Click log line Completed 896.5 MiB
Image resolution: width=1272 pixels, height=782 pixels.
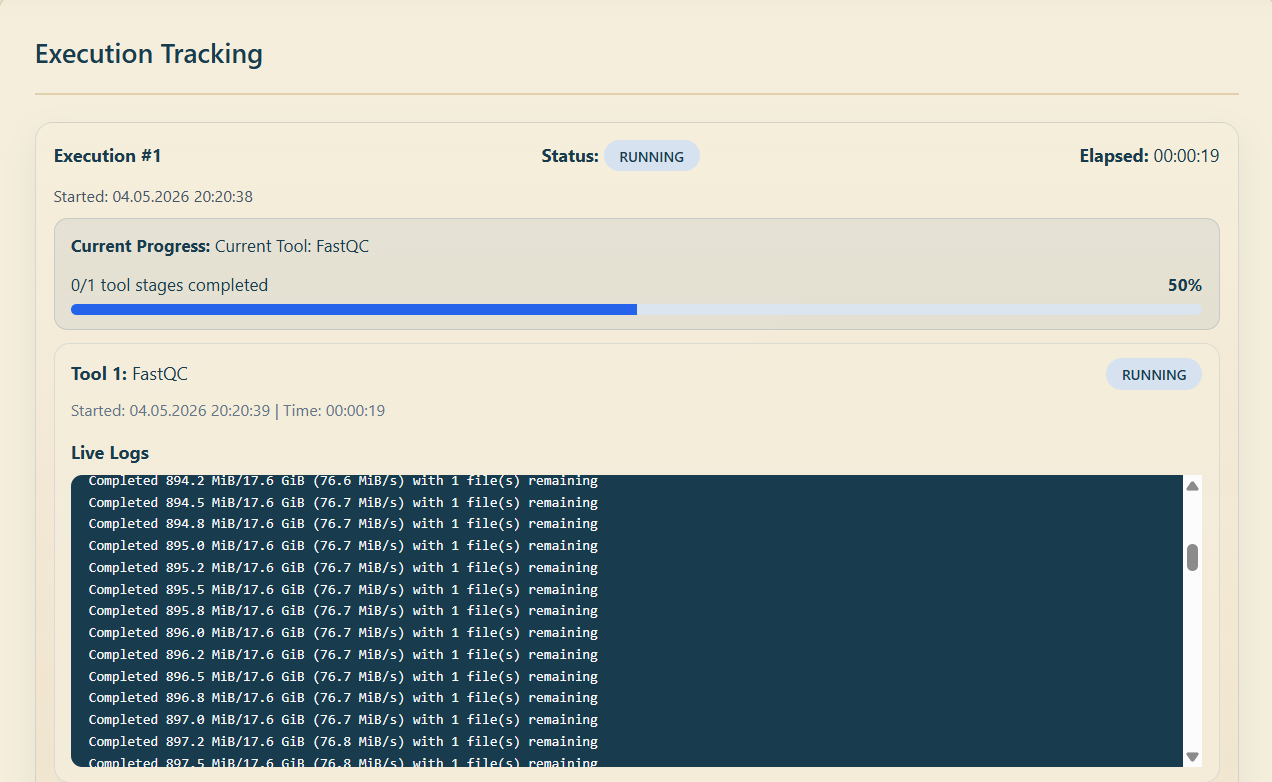click(343, 677)
